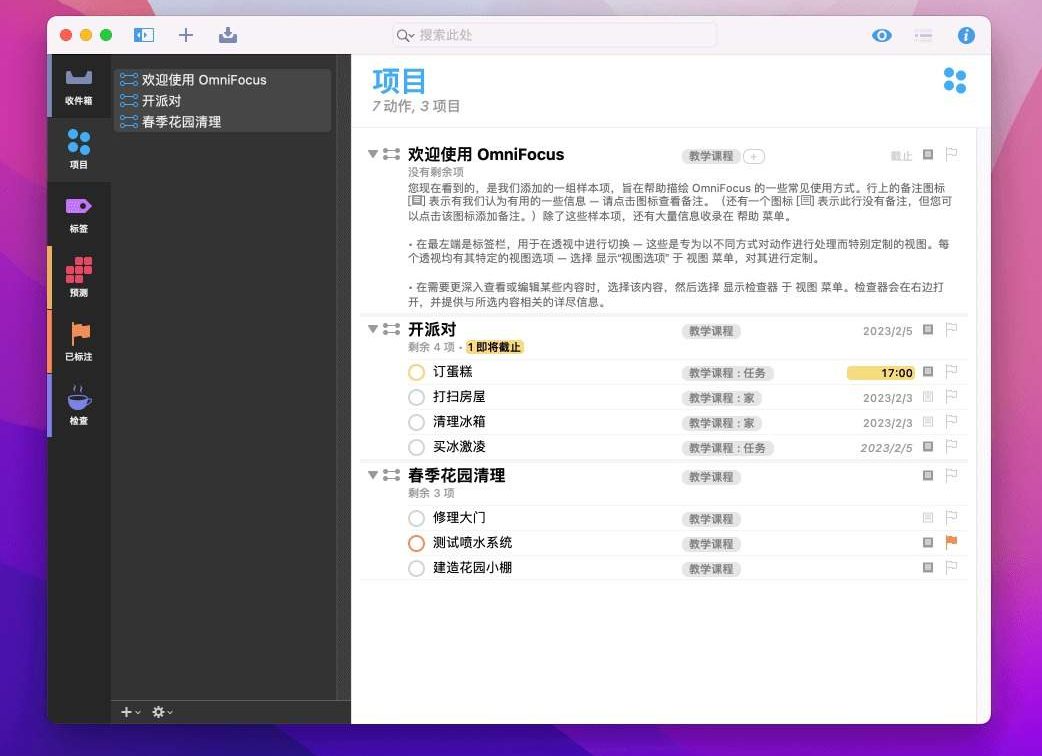
Task: Select 开派对 project in the sidebar
Action: [161, 101]
